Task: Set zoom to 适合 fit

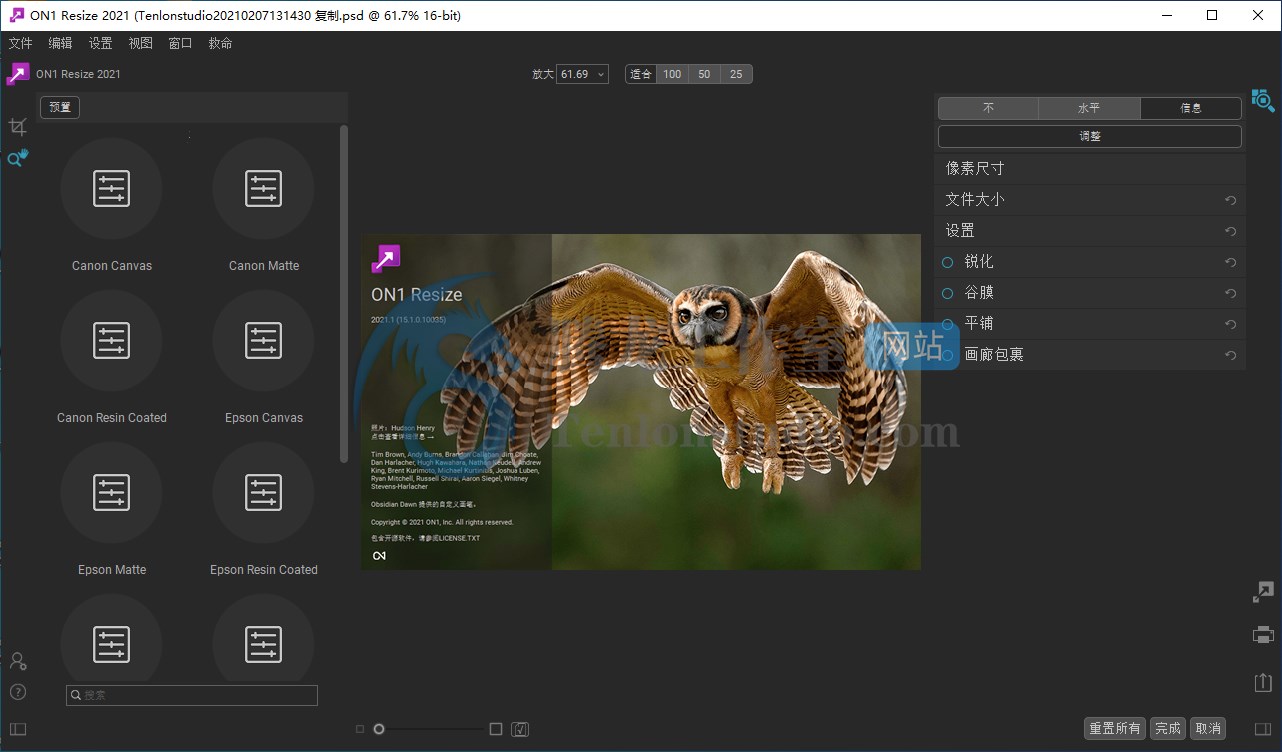Action: pos(640,74)
